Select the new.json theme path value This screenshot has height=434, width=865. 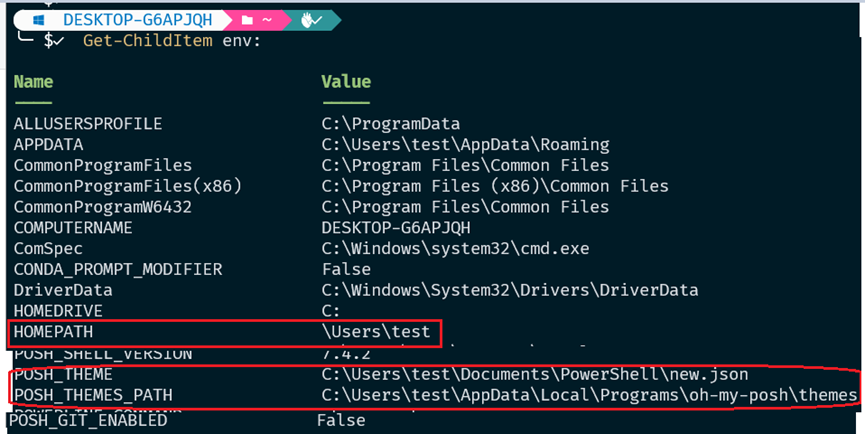535,375
